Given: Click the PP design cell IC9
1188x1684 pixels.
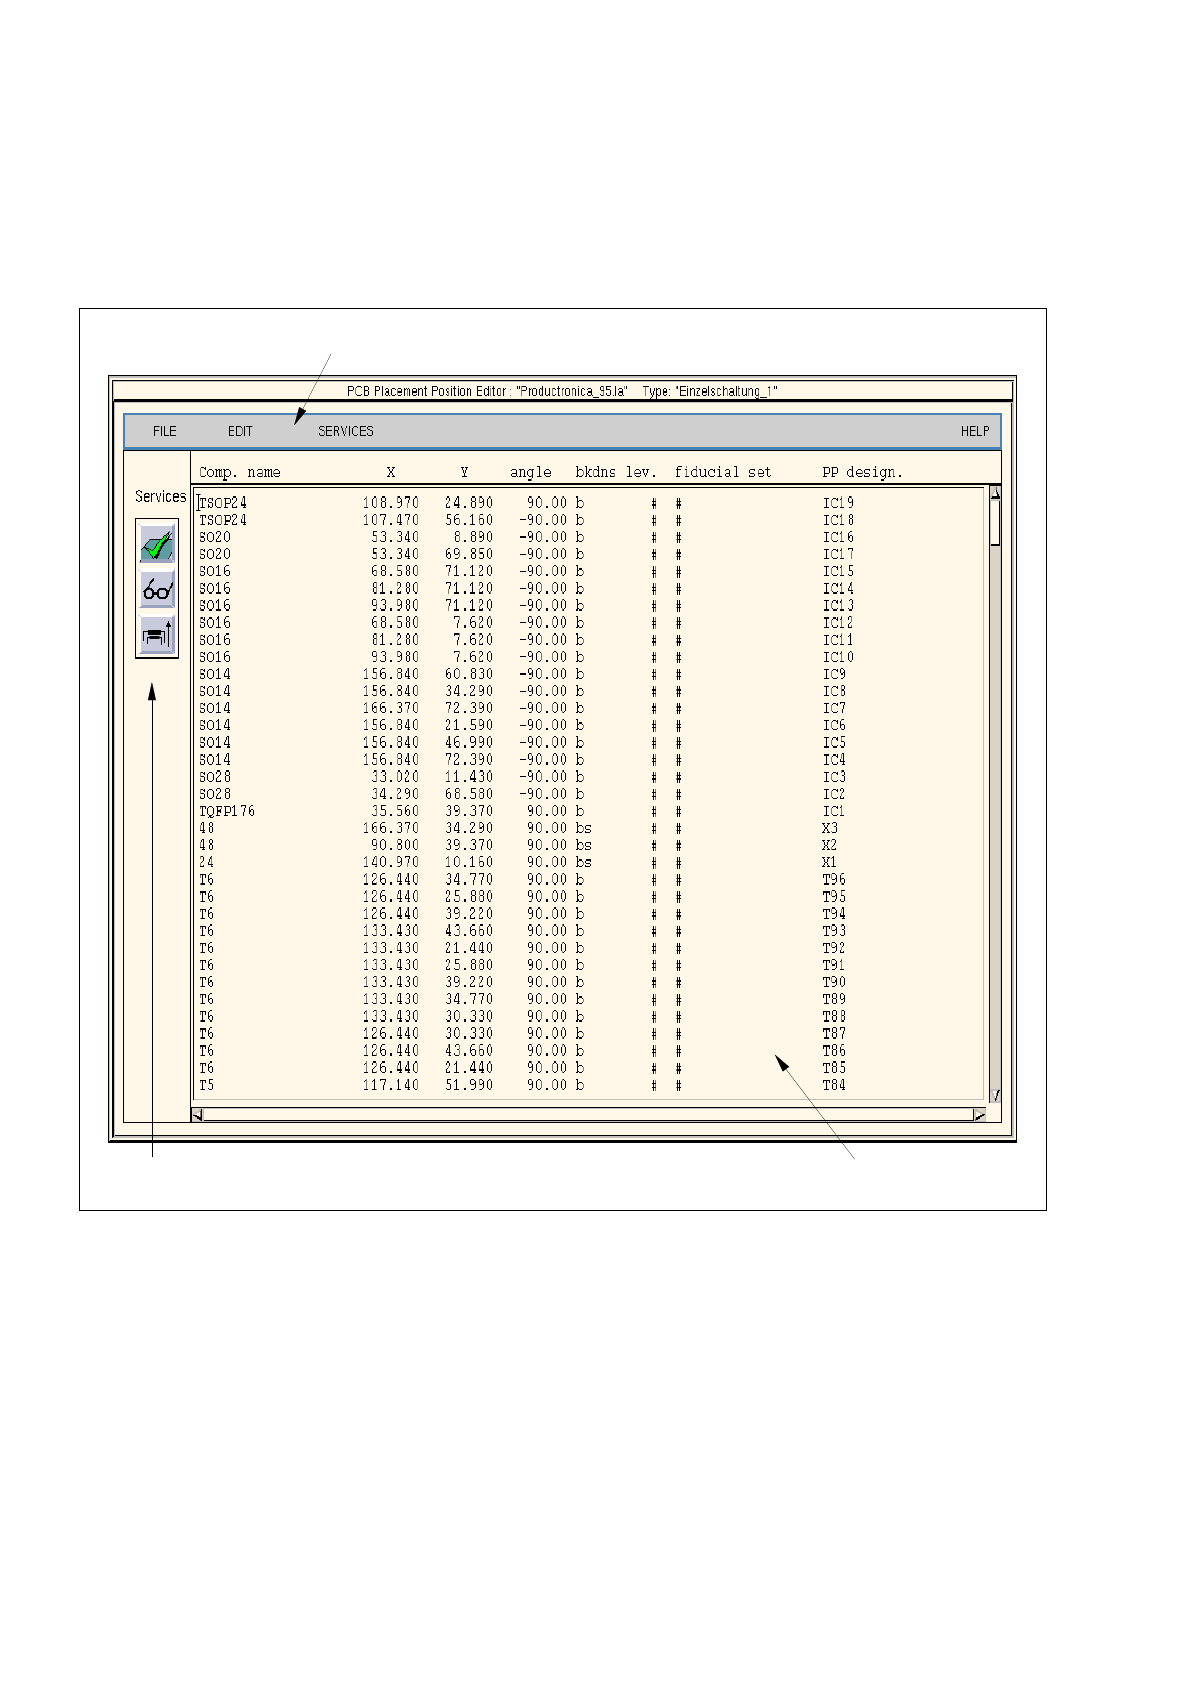Looking at the screenshot, I should [x=834, y=674].
